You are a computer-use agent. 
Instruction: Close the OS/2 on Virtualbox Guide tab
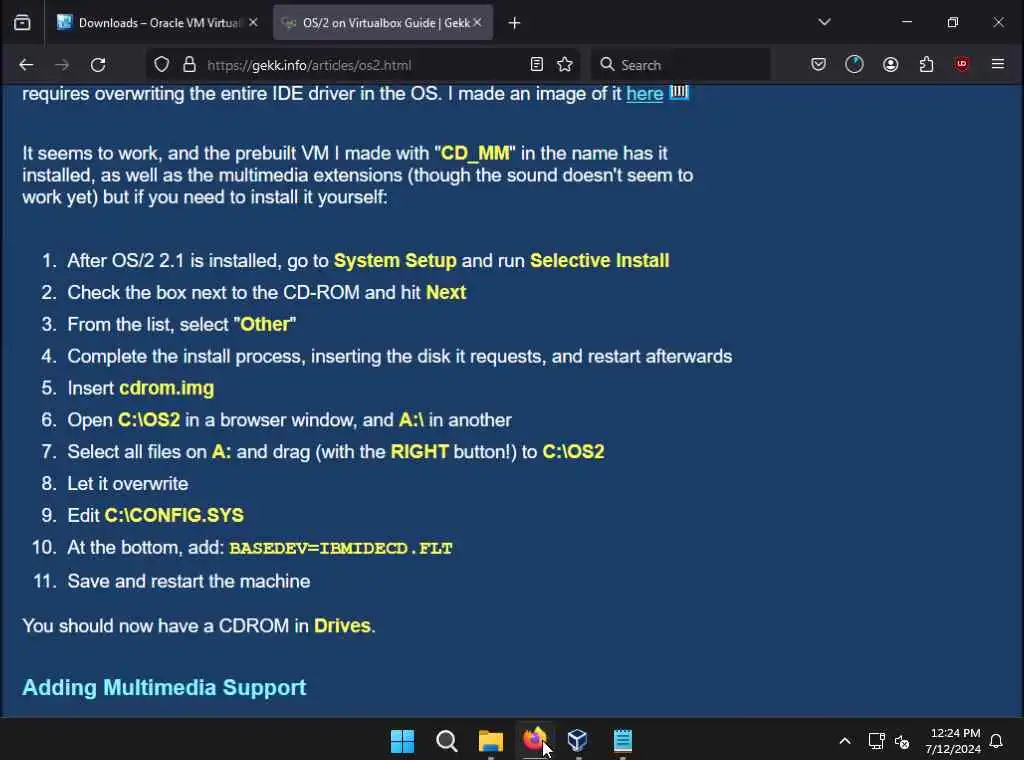point(477,23)
